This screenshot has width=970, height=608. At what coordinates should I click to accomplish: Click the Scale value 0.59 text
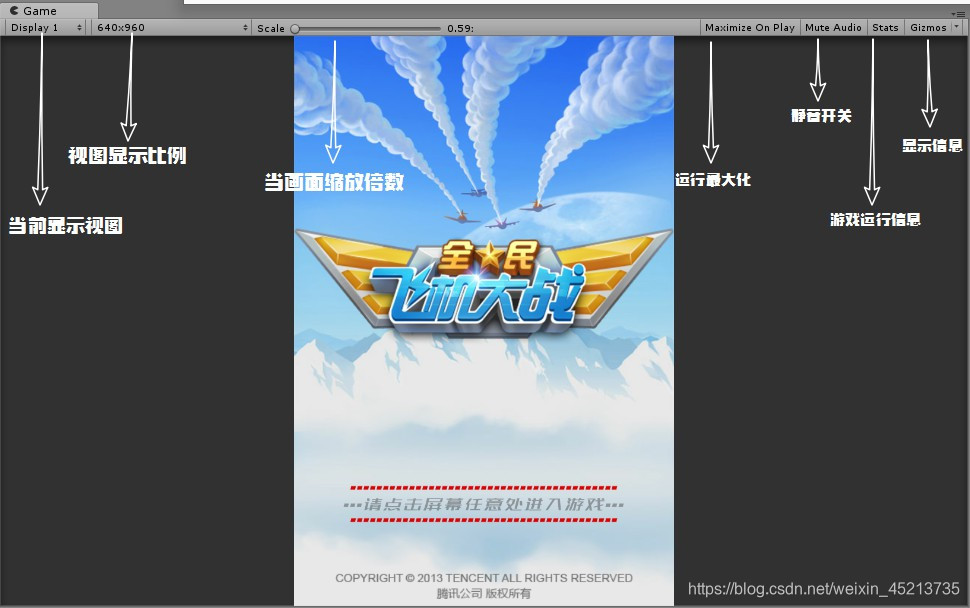coord(460,28)
